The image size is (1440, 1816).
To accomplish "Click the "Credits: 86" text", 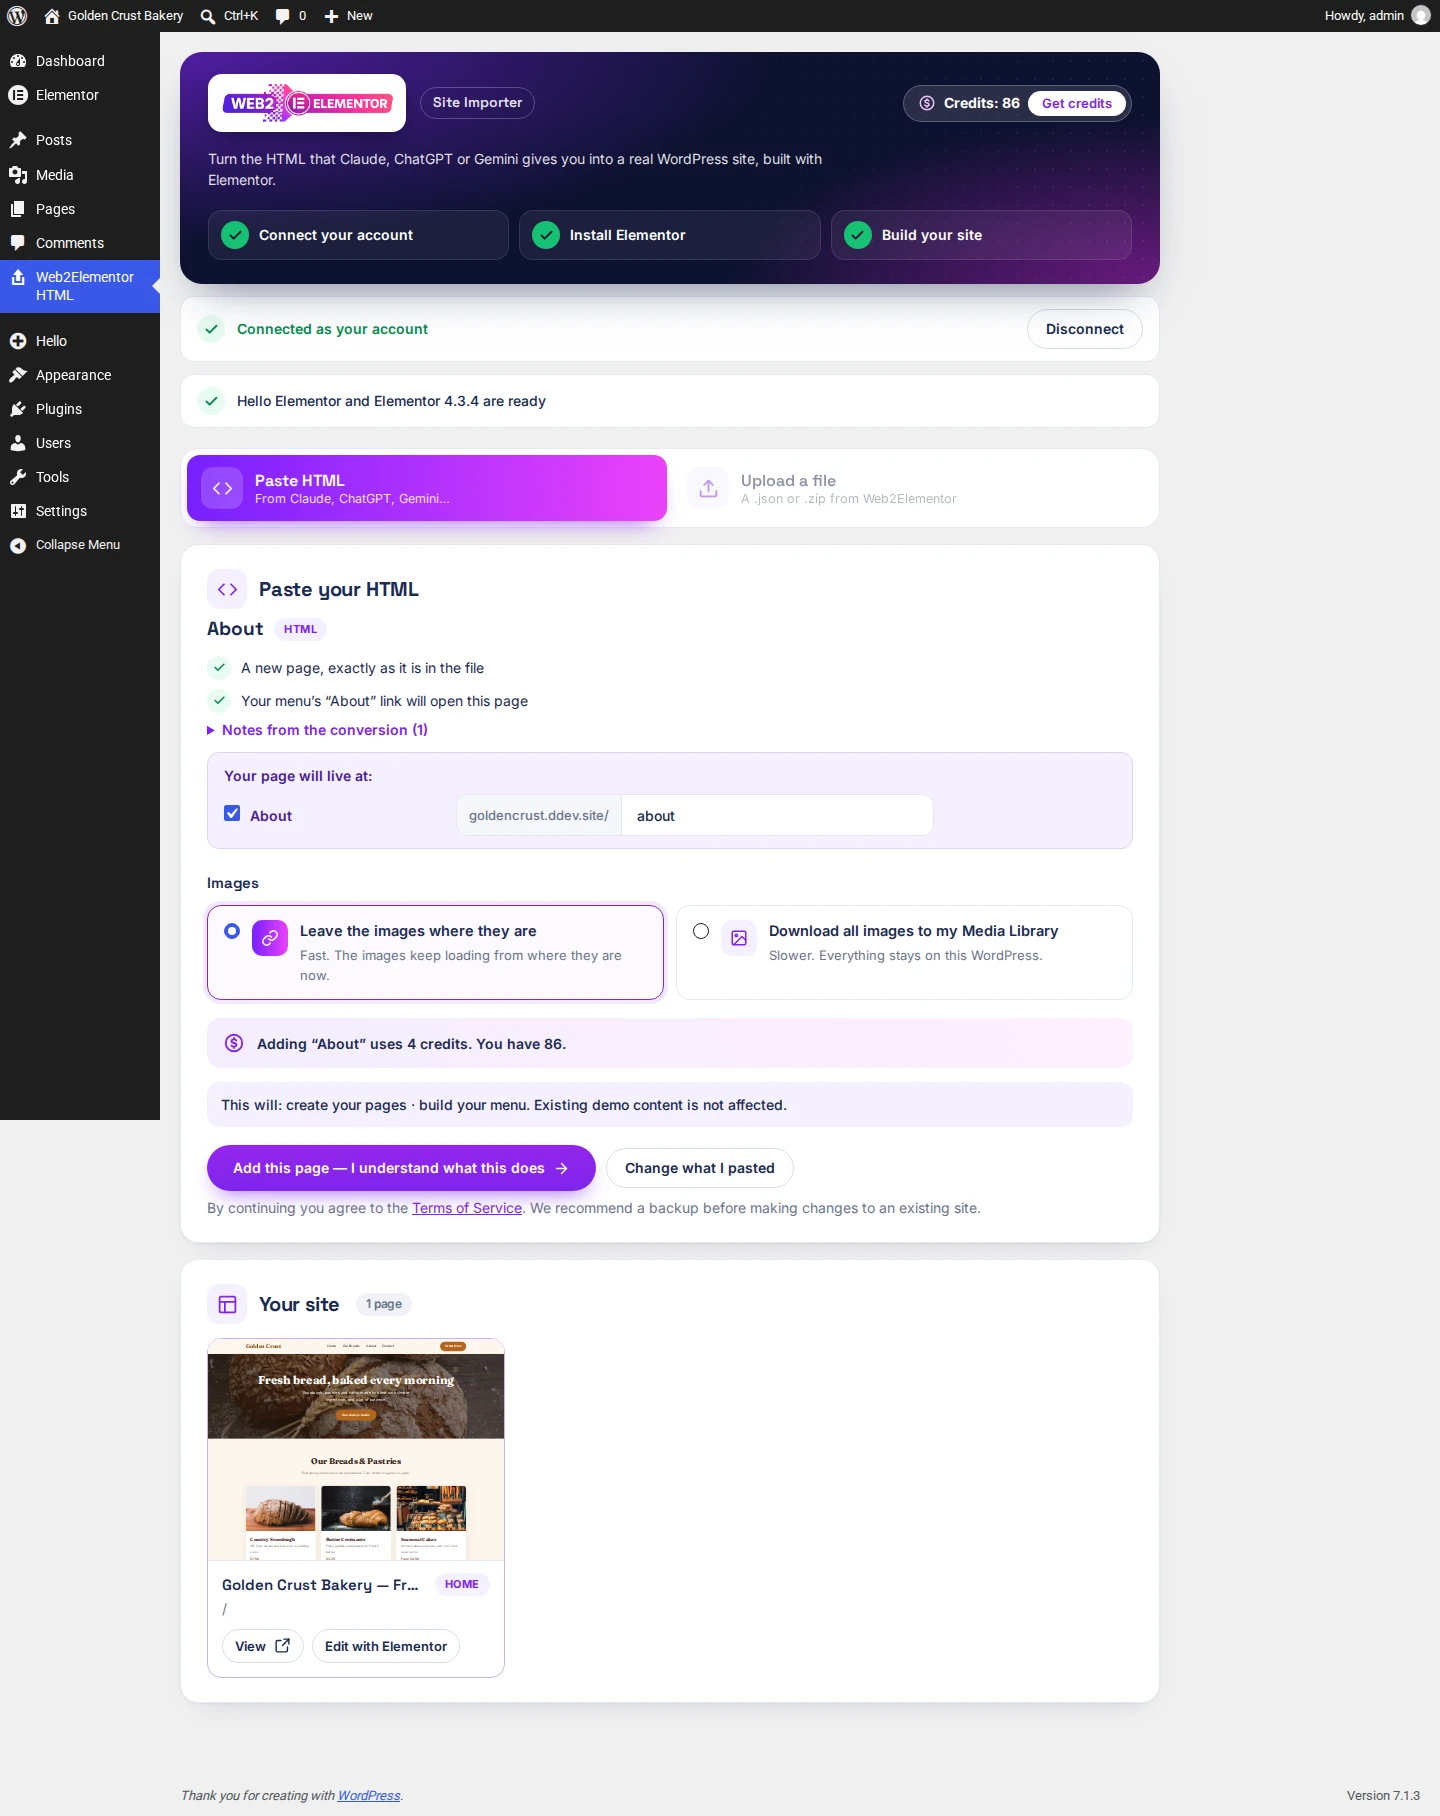I will [982, 103].
